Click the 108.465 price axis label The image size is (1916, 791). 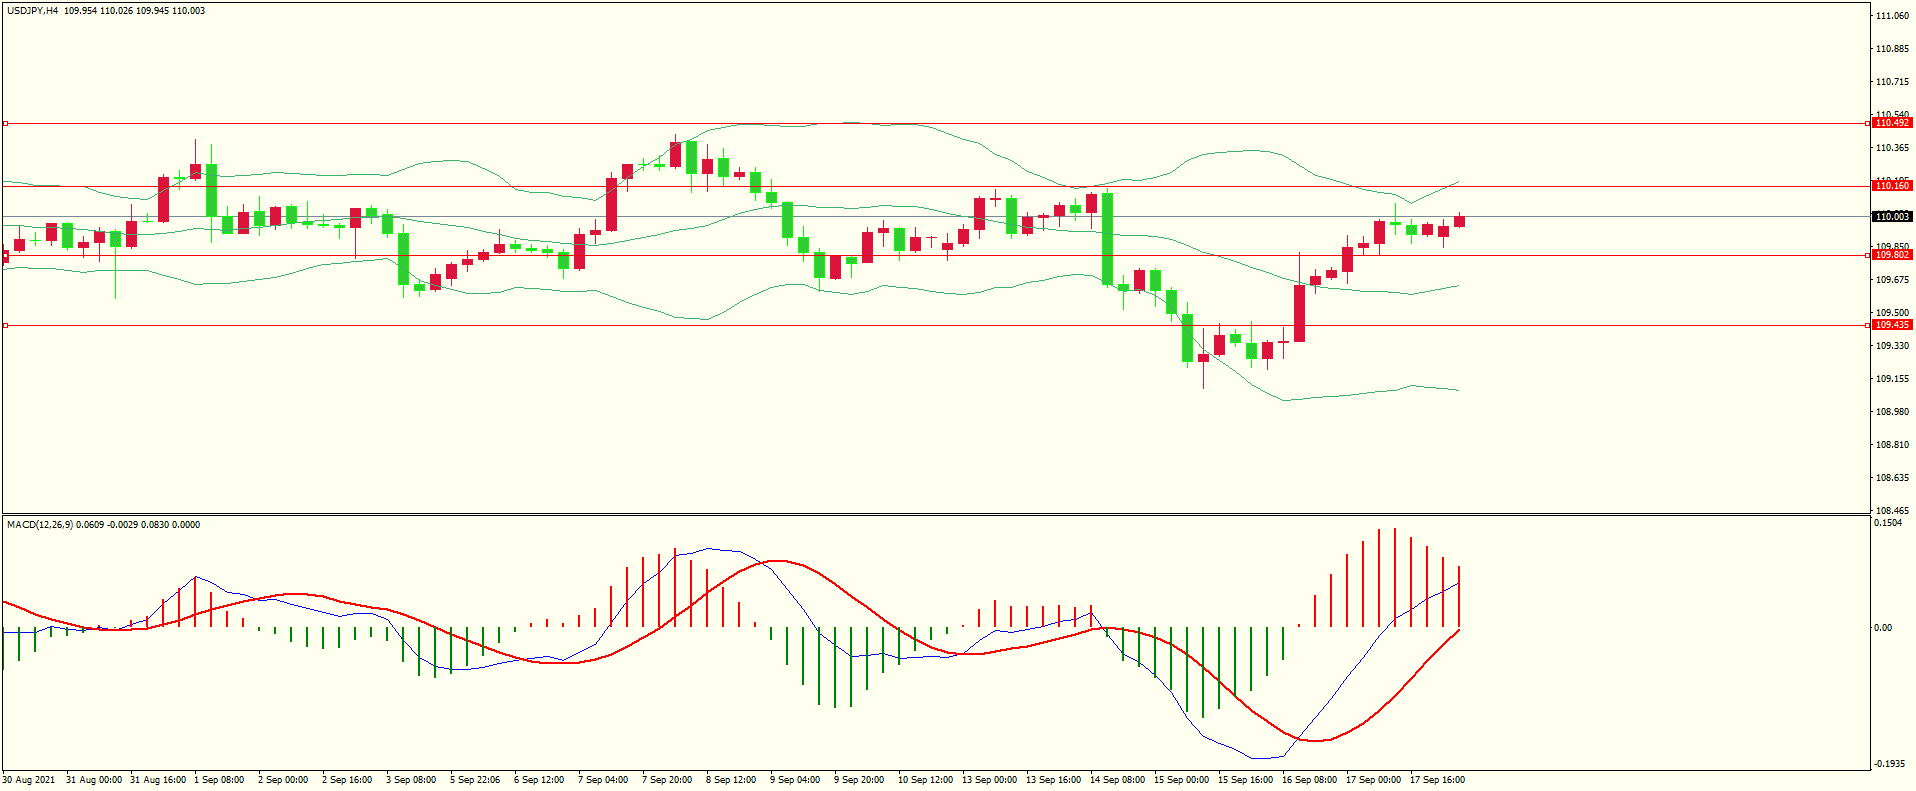[1892, 511]
